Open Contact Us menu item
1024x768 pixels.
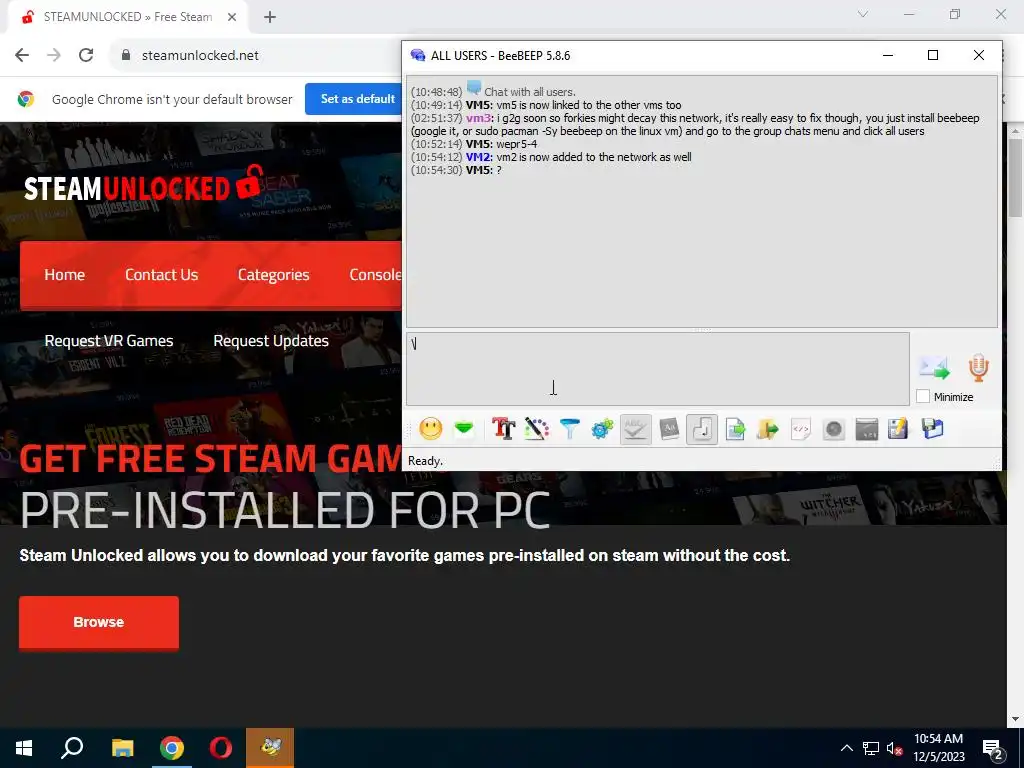(x=161, y=275)
